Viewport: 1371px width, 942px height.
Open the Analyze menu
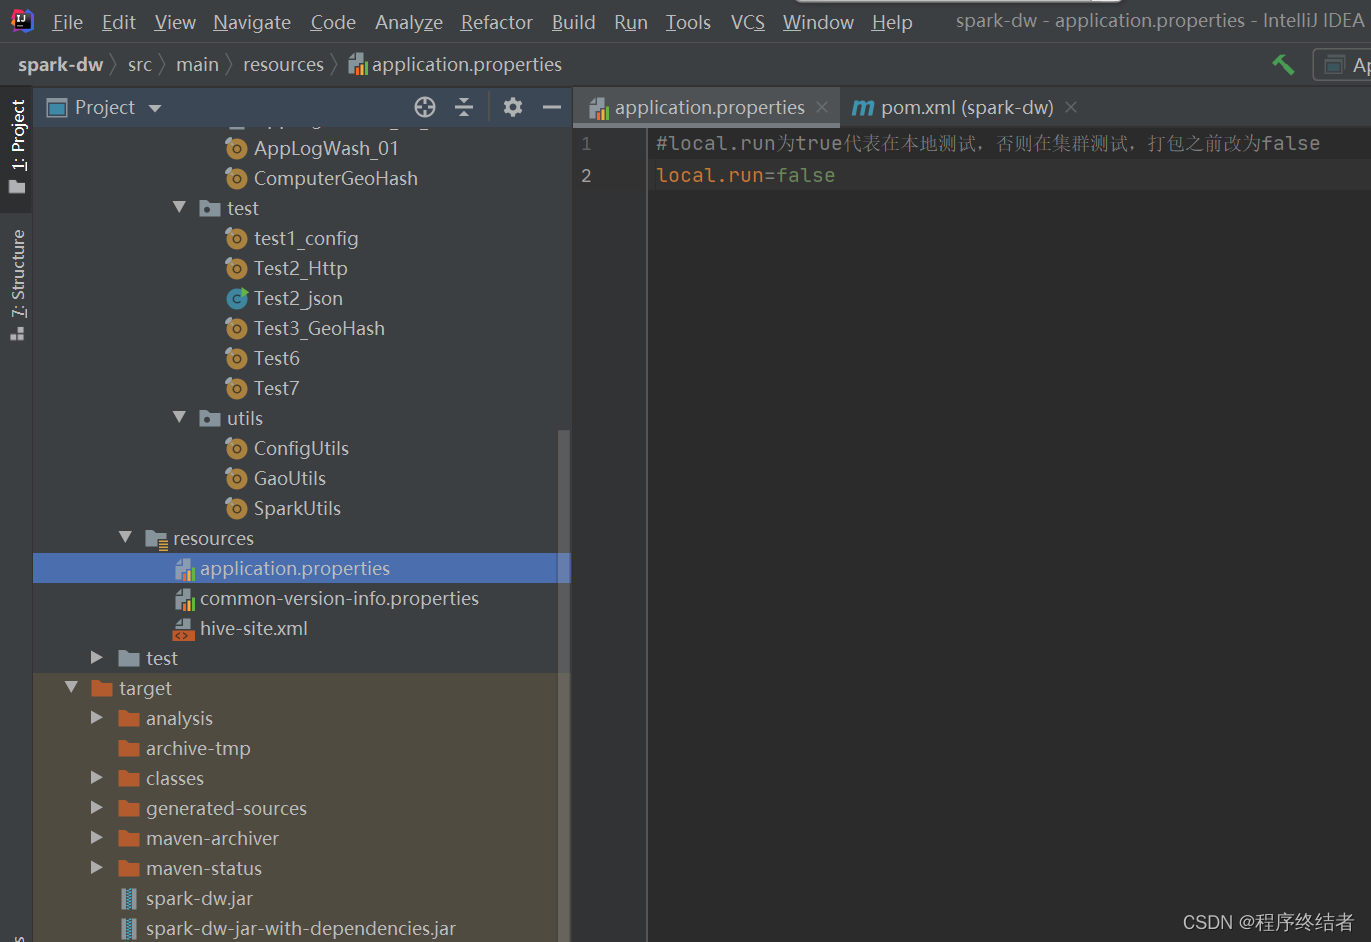point(408,22)
